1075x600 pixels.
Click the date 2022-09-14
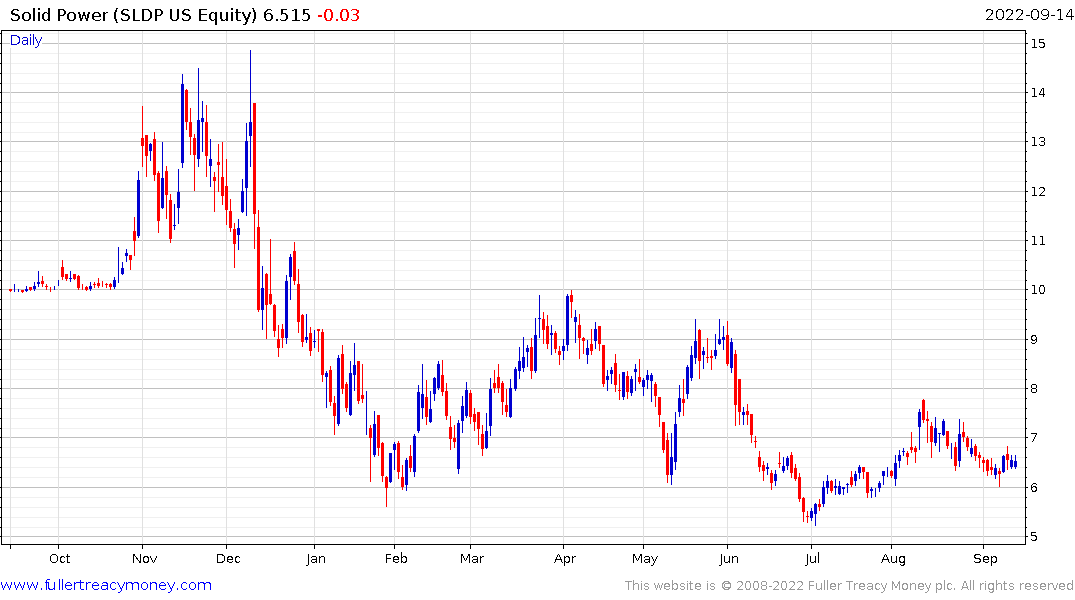point(1029,15)
